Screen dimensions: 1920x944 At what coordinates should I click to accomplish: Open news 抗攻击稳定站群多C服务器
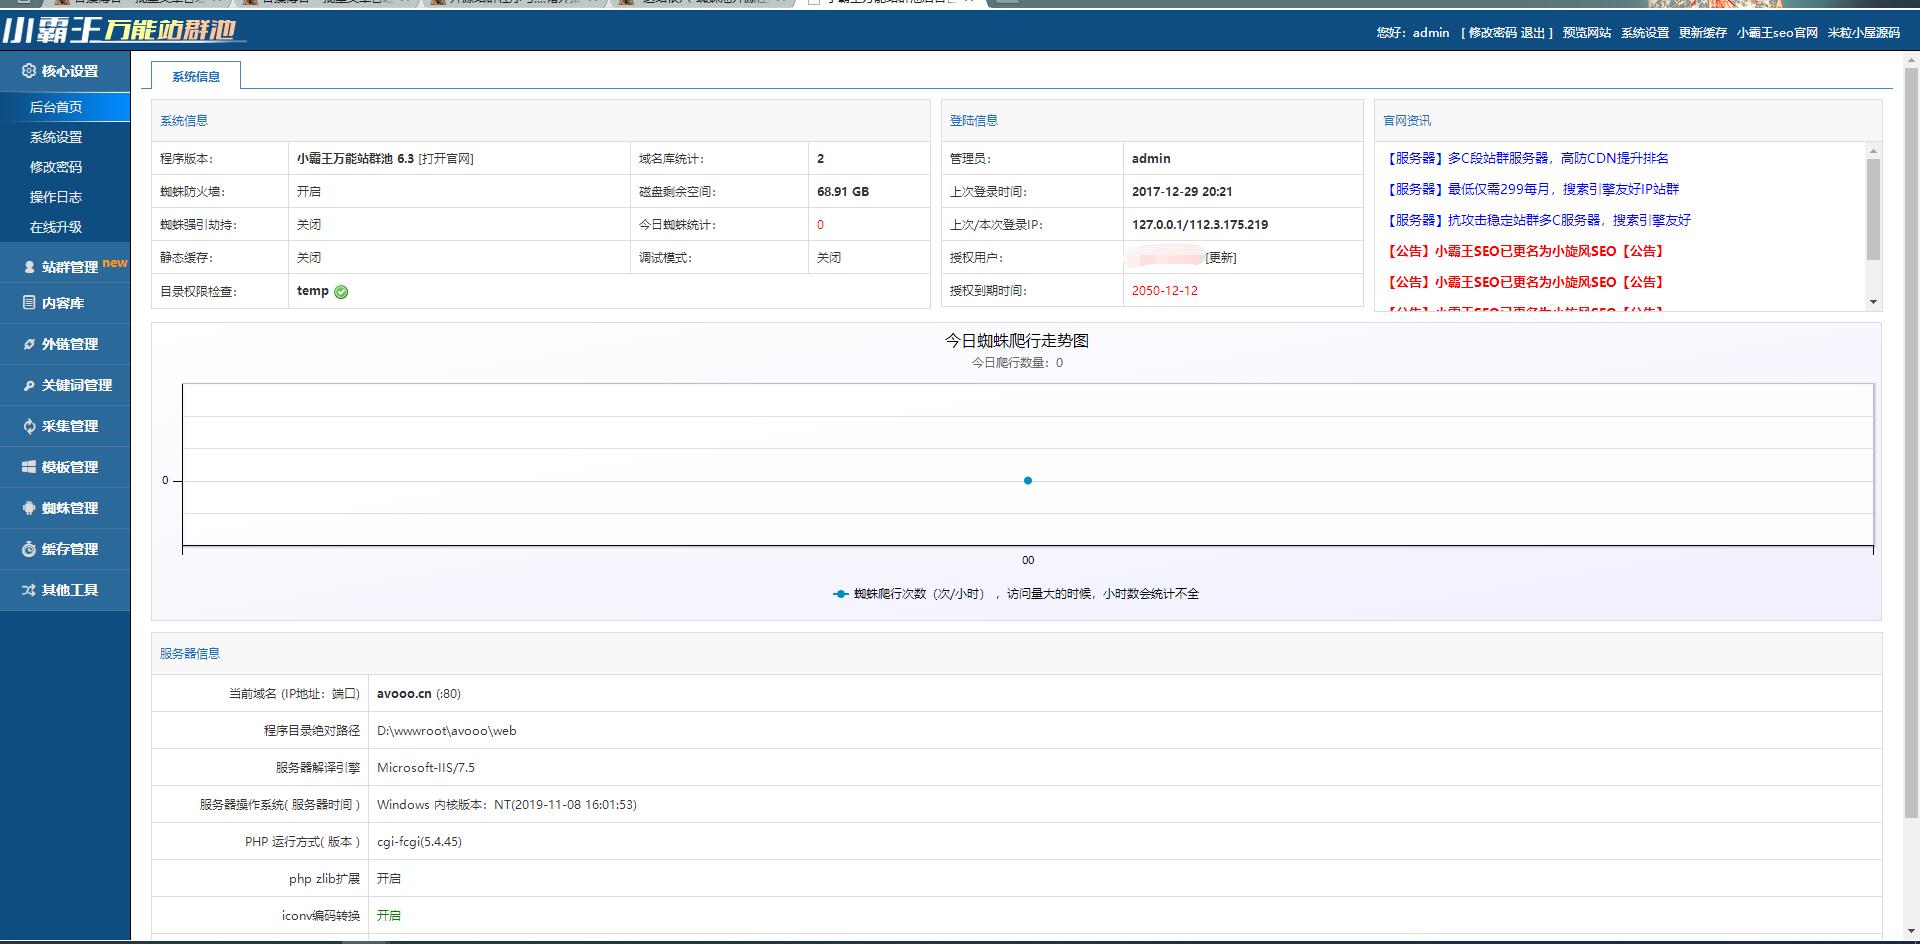(x=1539, y=220)
